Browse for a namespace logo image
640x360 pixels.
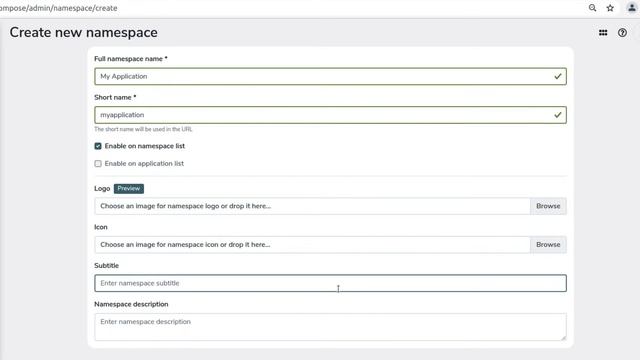[548, 206]
